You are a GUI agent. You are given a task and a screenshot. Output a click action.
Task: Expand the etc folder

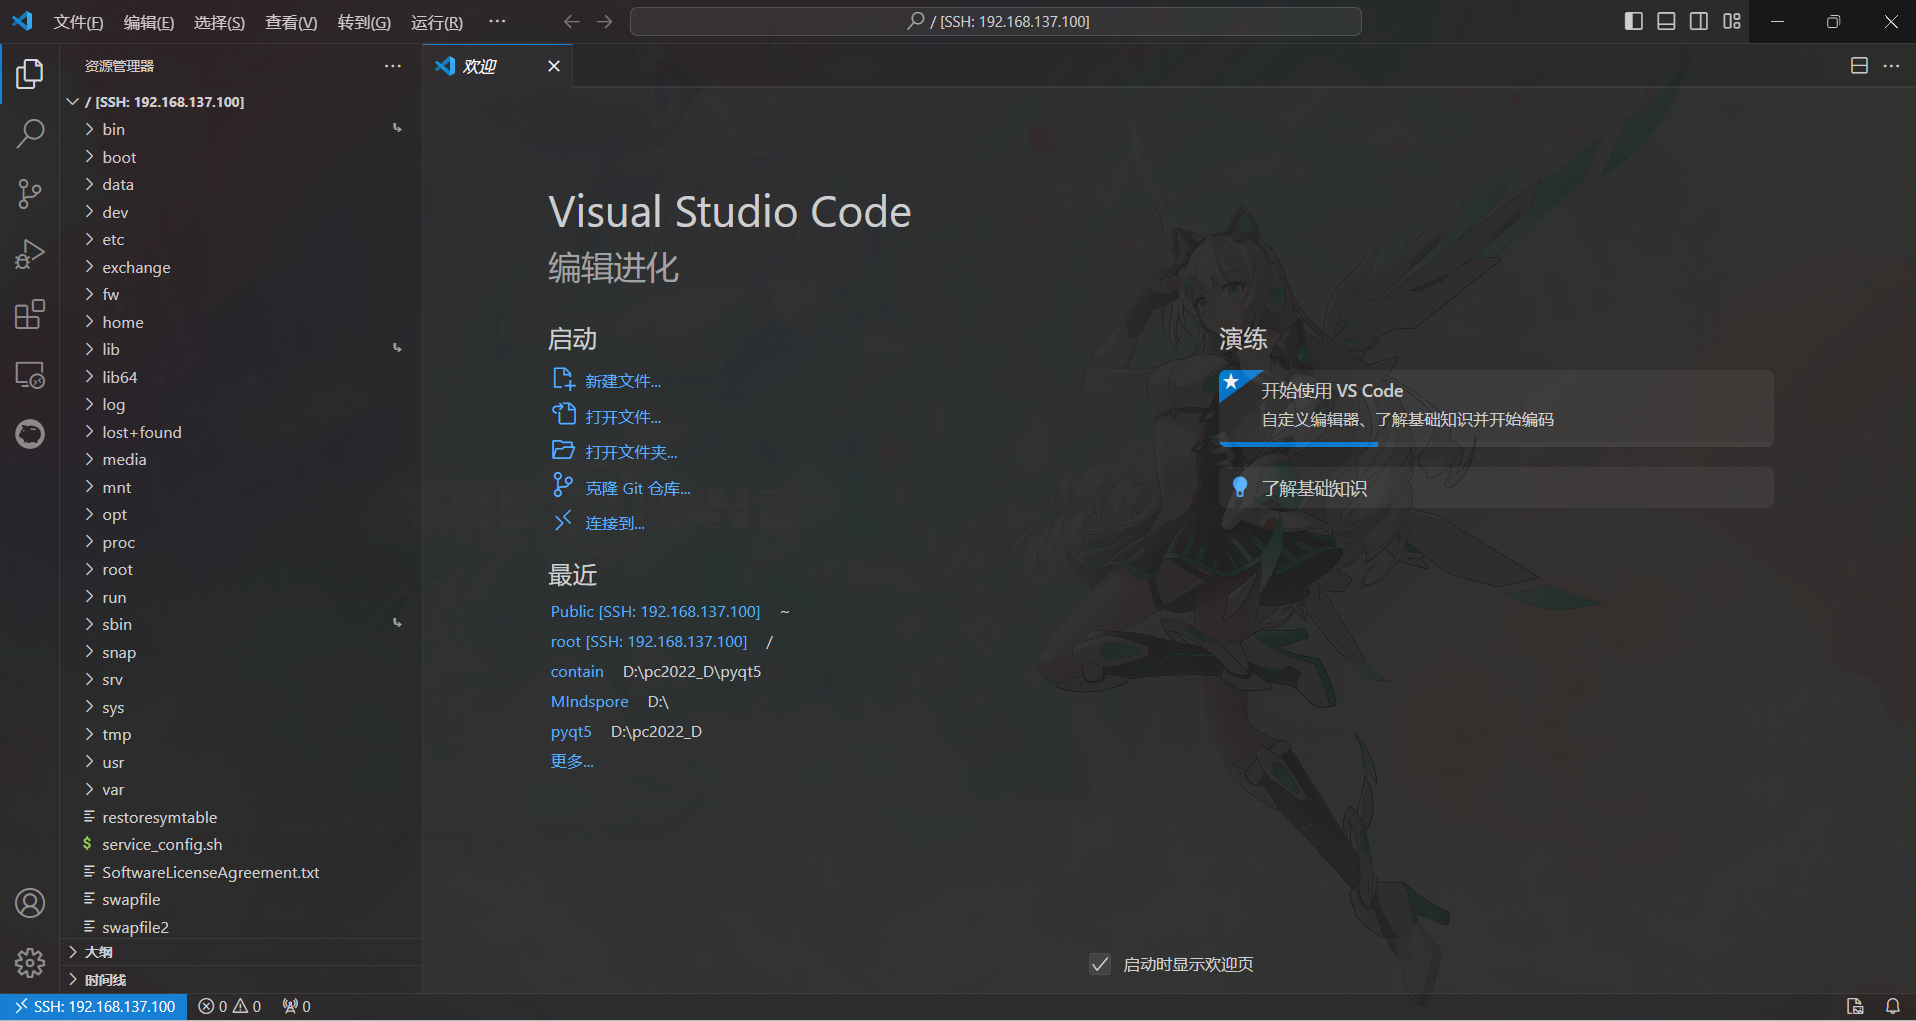pos(242,239)
